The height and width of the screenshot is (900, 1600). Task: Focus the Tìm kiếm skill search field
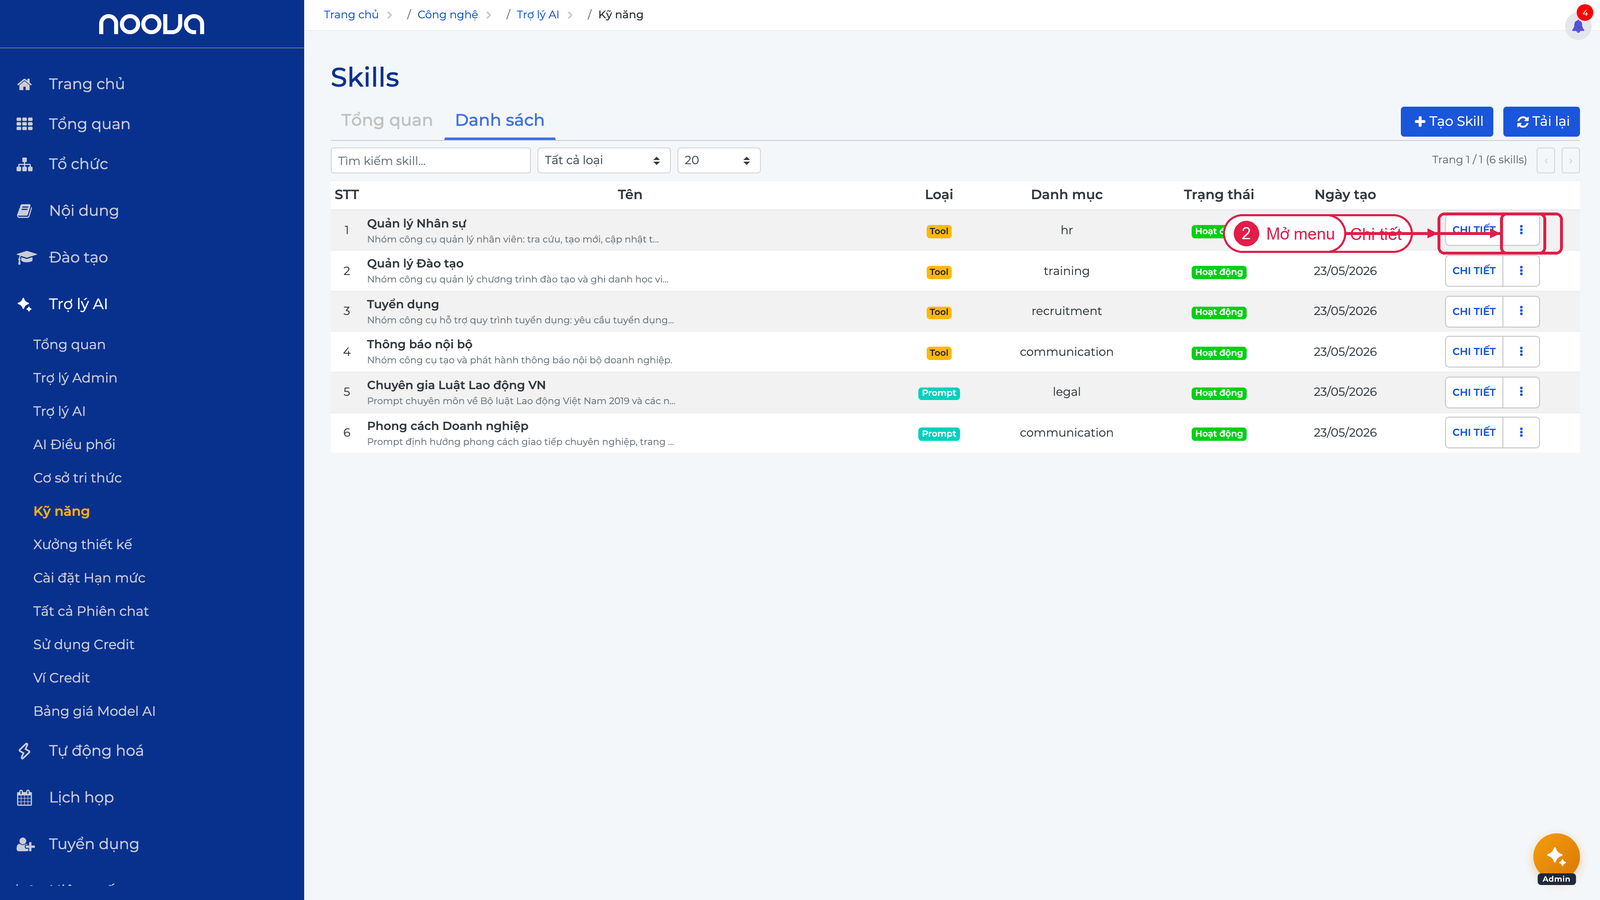click(x=431, y=160)
